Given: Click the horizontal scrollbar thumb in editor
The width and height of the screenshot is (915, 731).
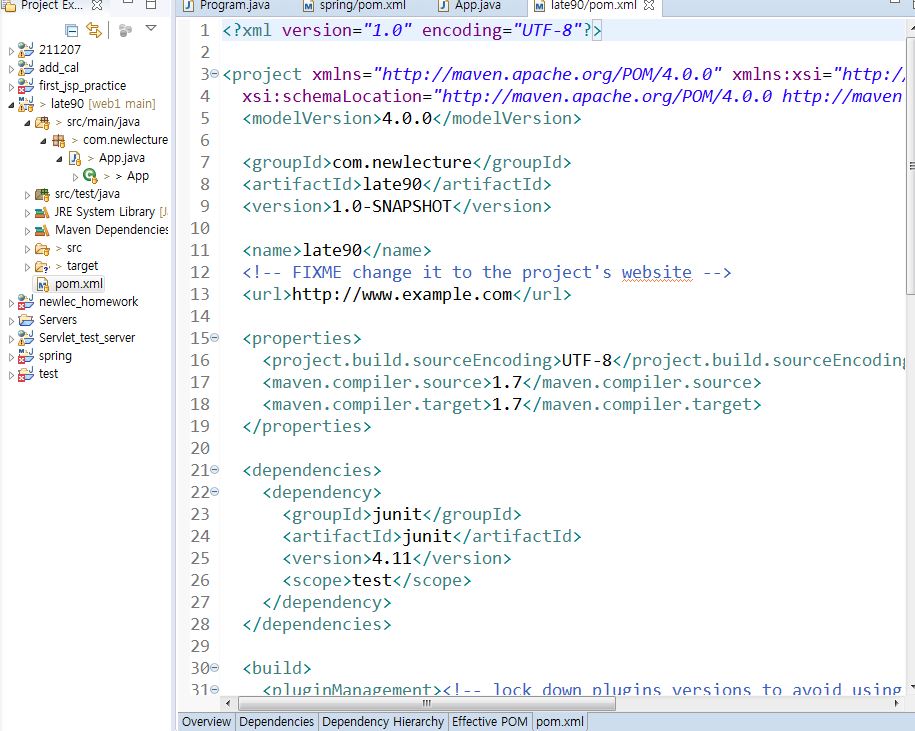Looking at the screenshot, I should point(427,703).
